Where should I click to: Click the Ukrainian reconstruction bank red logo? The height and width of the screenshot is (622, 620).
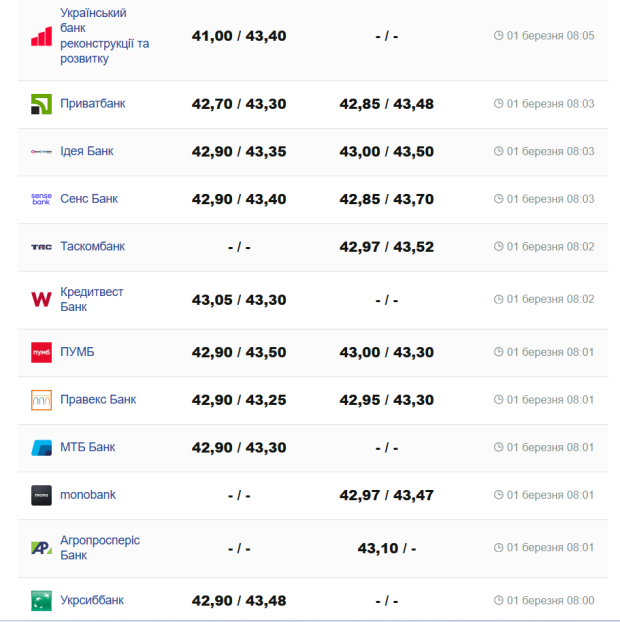click(41, 37)
